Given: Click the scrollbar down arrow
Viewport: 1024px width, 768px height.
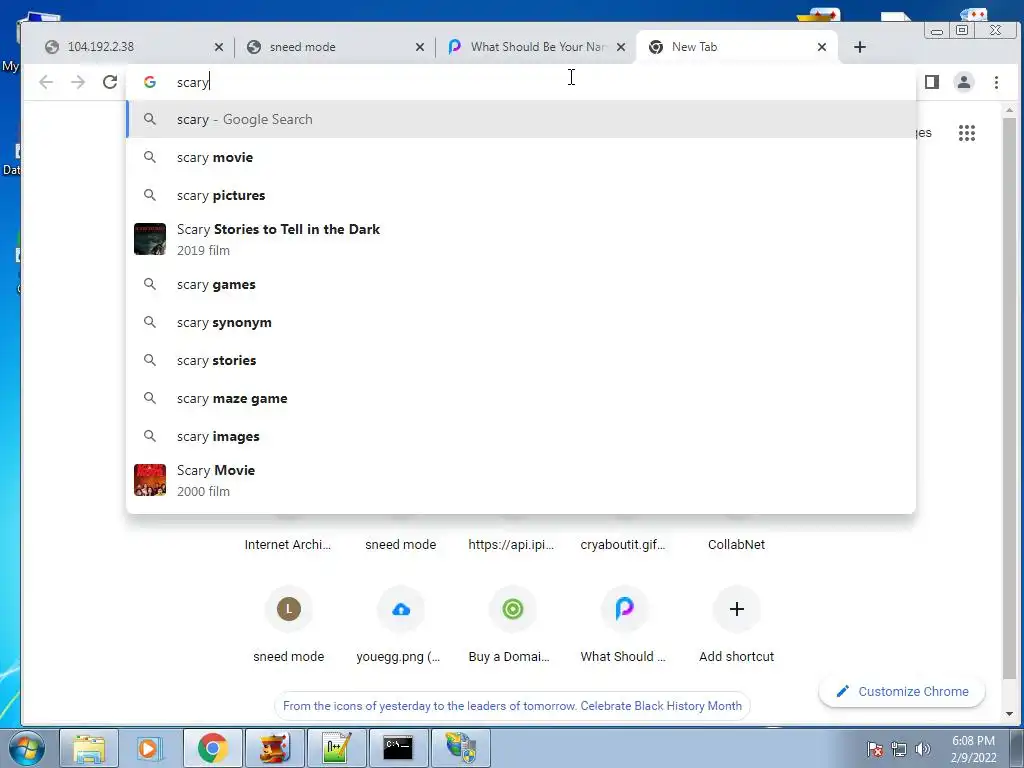Looking at the screenshot, I should click(x=1010, y=714).
